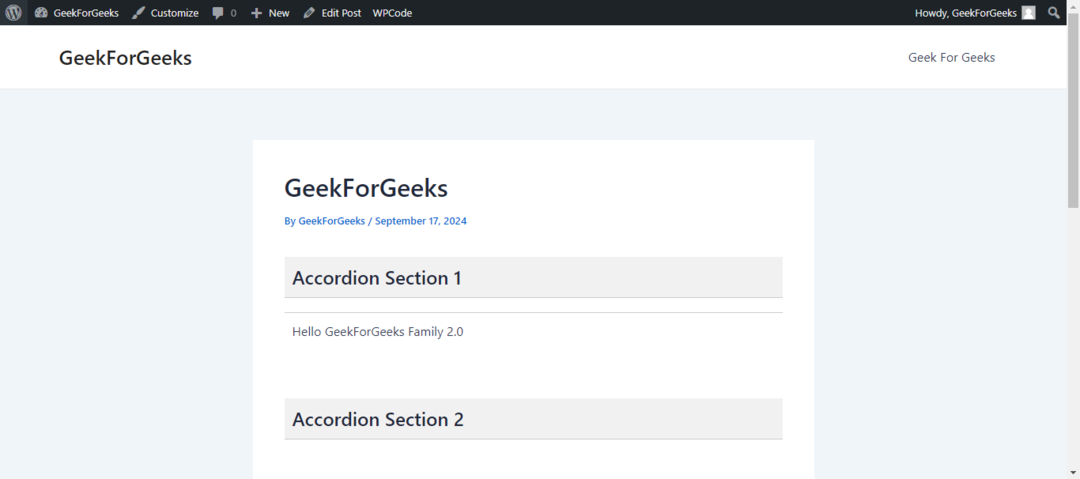Open the comments bubble icon
The height and width of the screenshot is (479, 1080).
point(218,13)
